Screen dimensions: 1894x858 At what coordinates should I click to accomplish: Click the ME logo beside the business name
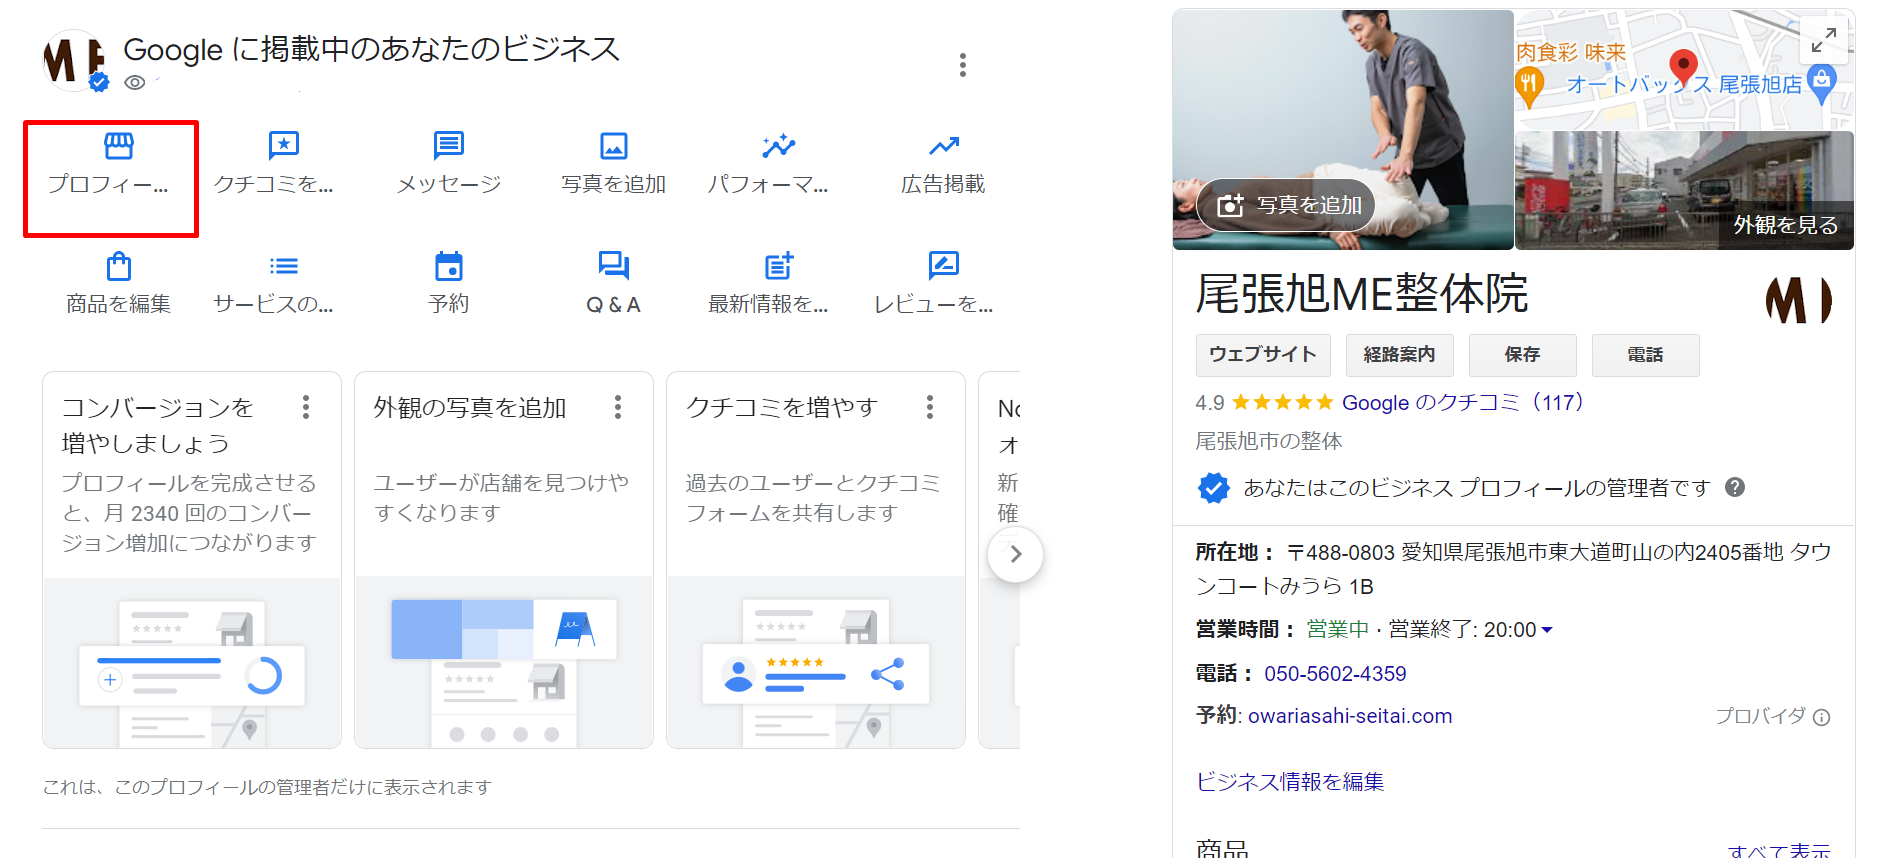[x=1797, y=300]
